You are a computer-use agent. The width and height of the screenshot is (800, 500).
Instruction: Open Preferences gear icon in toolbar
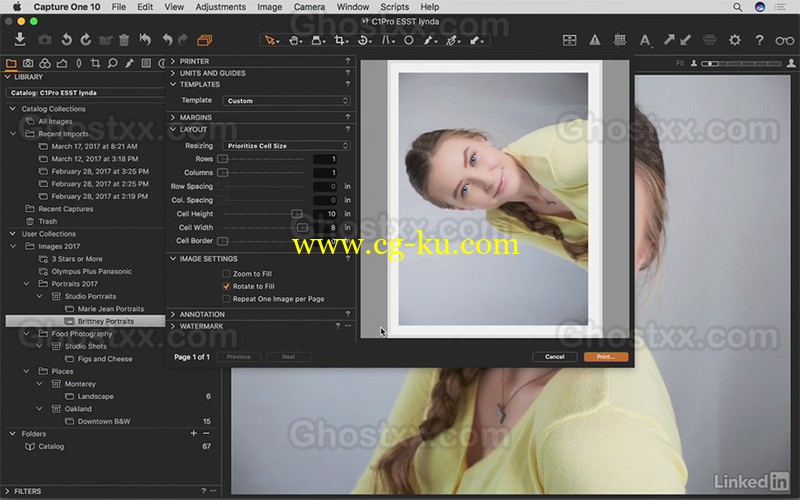click(734, 40)
